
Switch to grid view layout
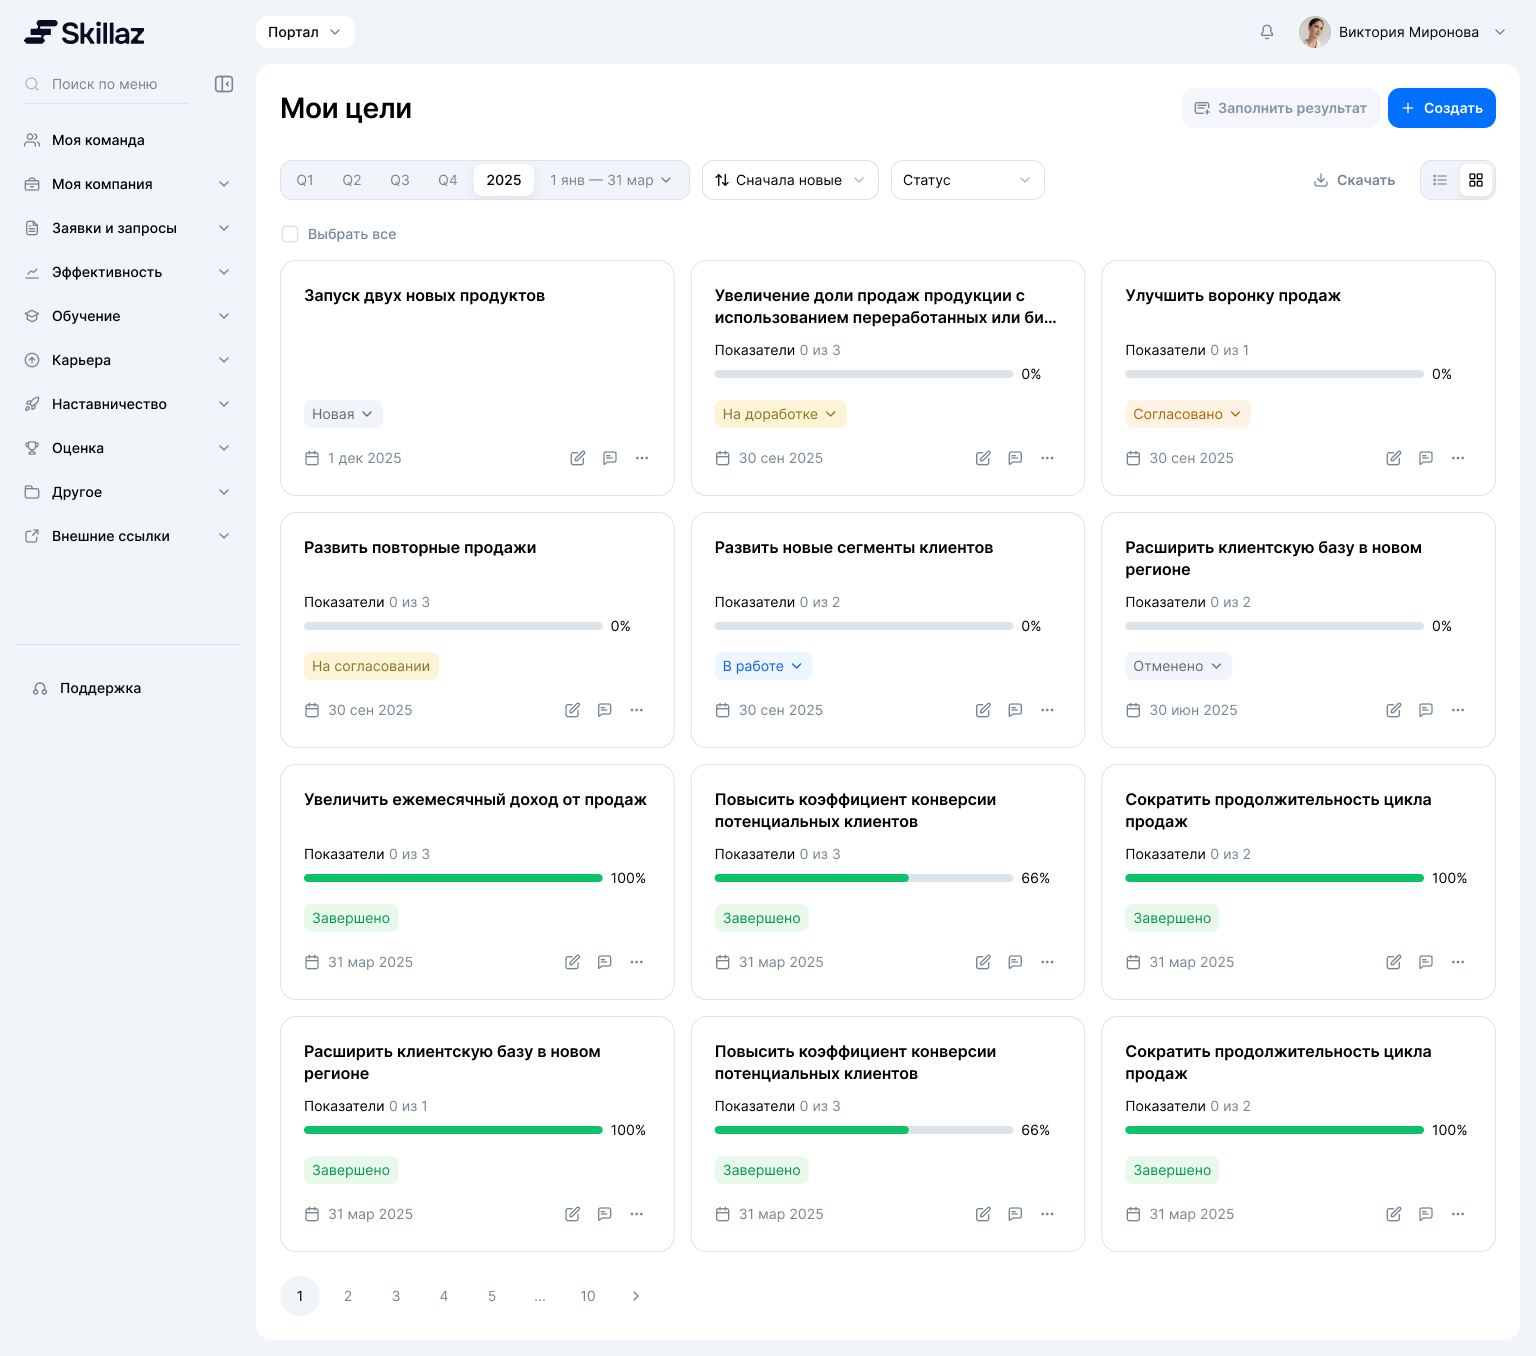coord(1476,180)
